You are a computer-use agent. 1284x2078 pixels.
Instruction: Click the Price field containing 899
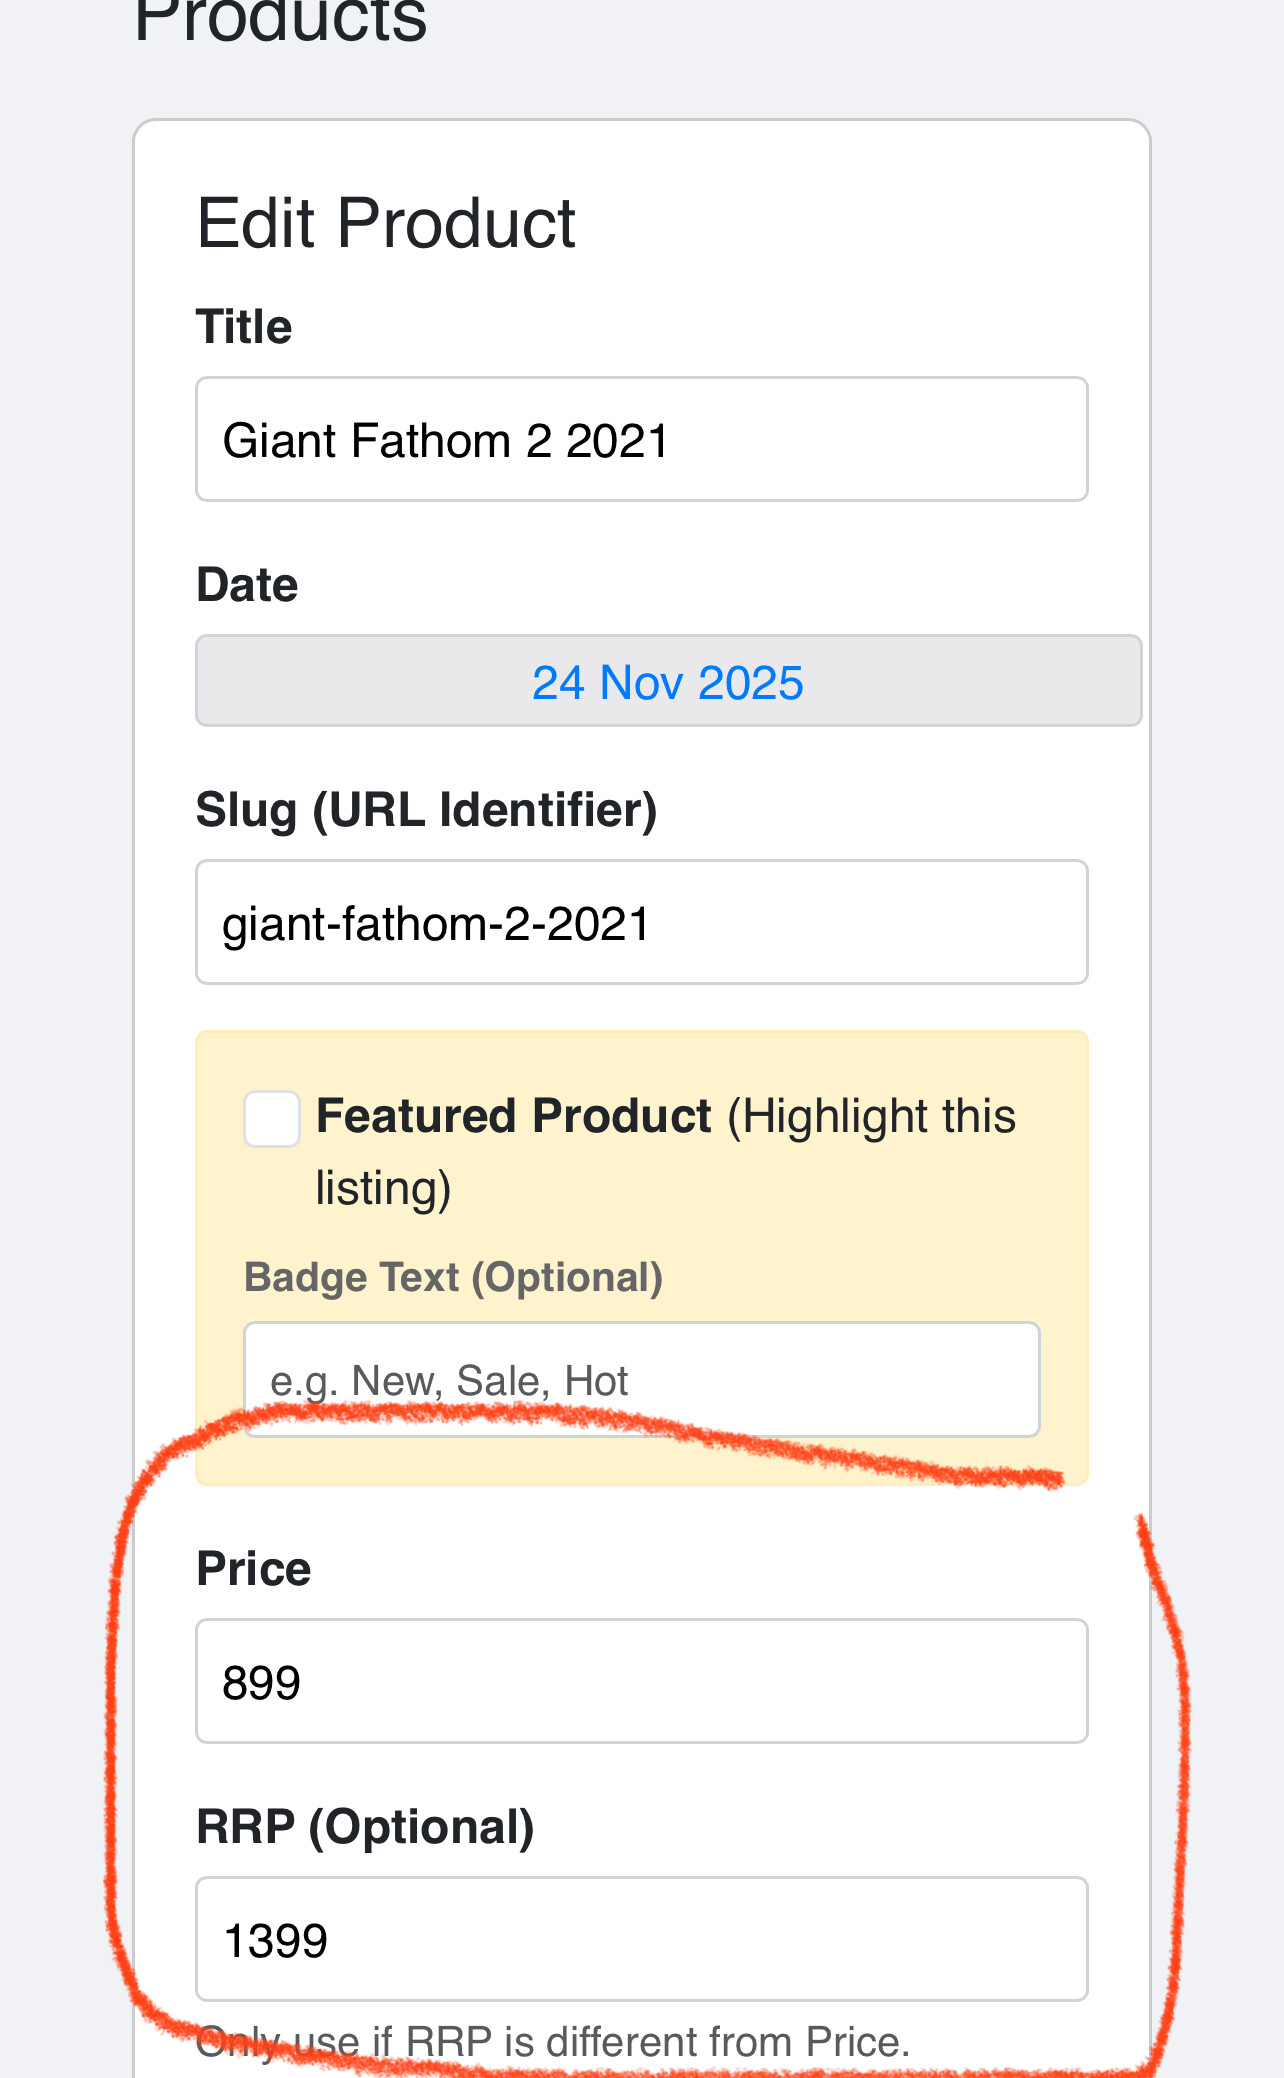click(x=640, y=1682)
